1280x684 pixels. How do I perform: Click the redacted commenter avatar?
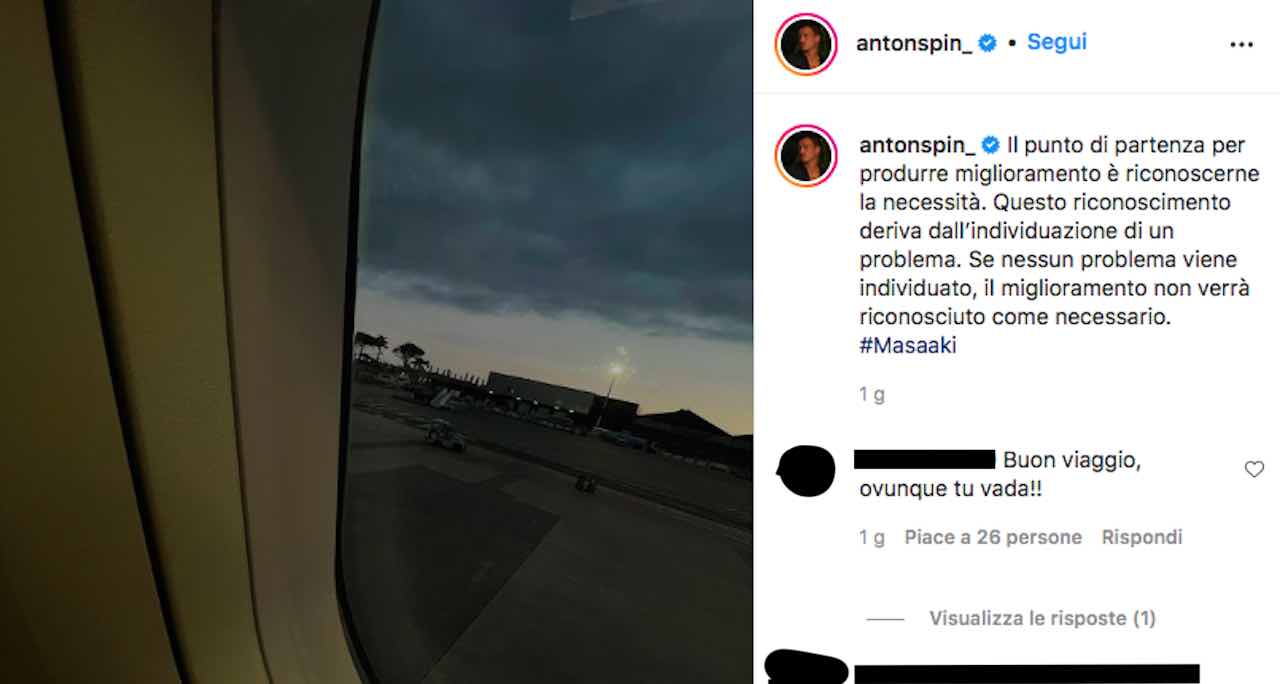pos(806,471)
